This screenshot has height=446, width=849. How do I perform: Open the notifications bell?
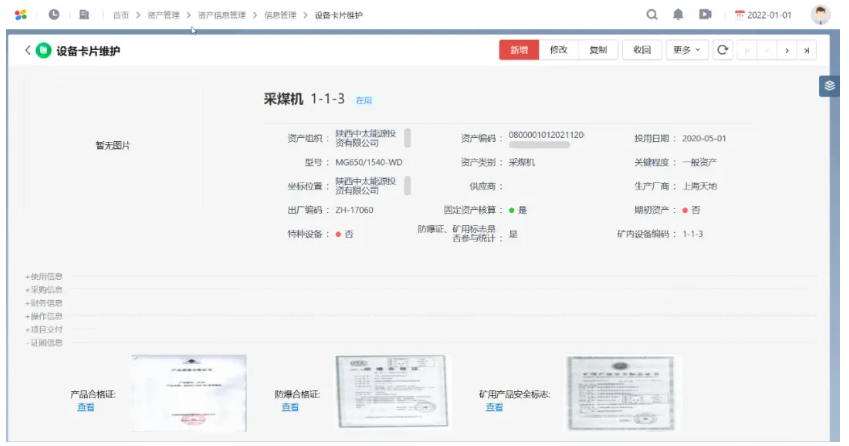tap(678, 15)
